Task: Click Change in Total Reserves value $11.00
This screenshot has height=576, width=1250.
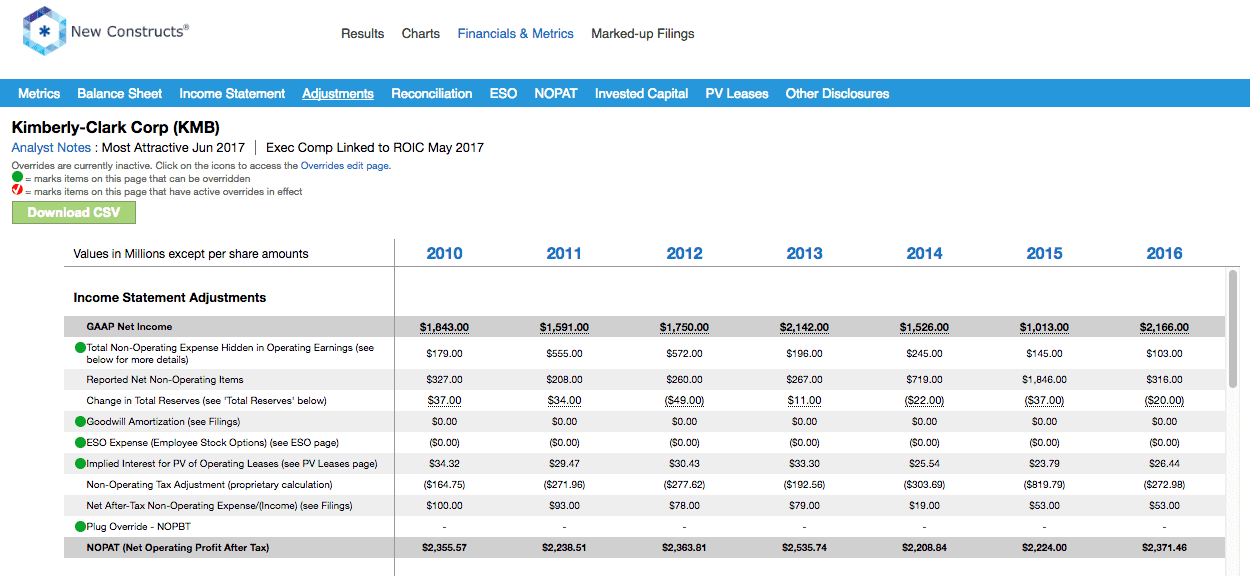Action: coord(804,401)
